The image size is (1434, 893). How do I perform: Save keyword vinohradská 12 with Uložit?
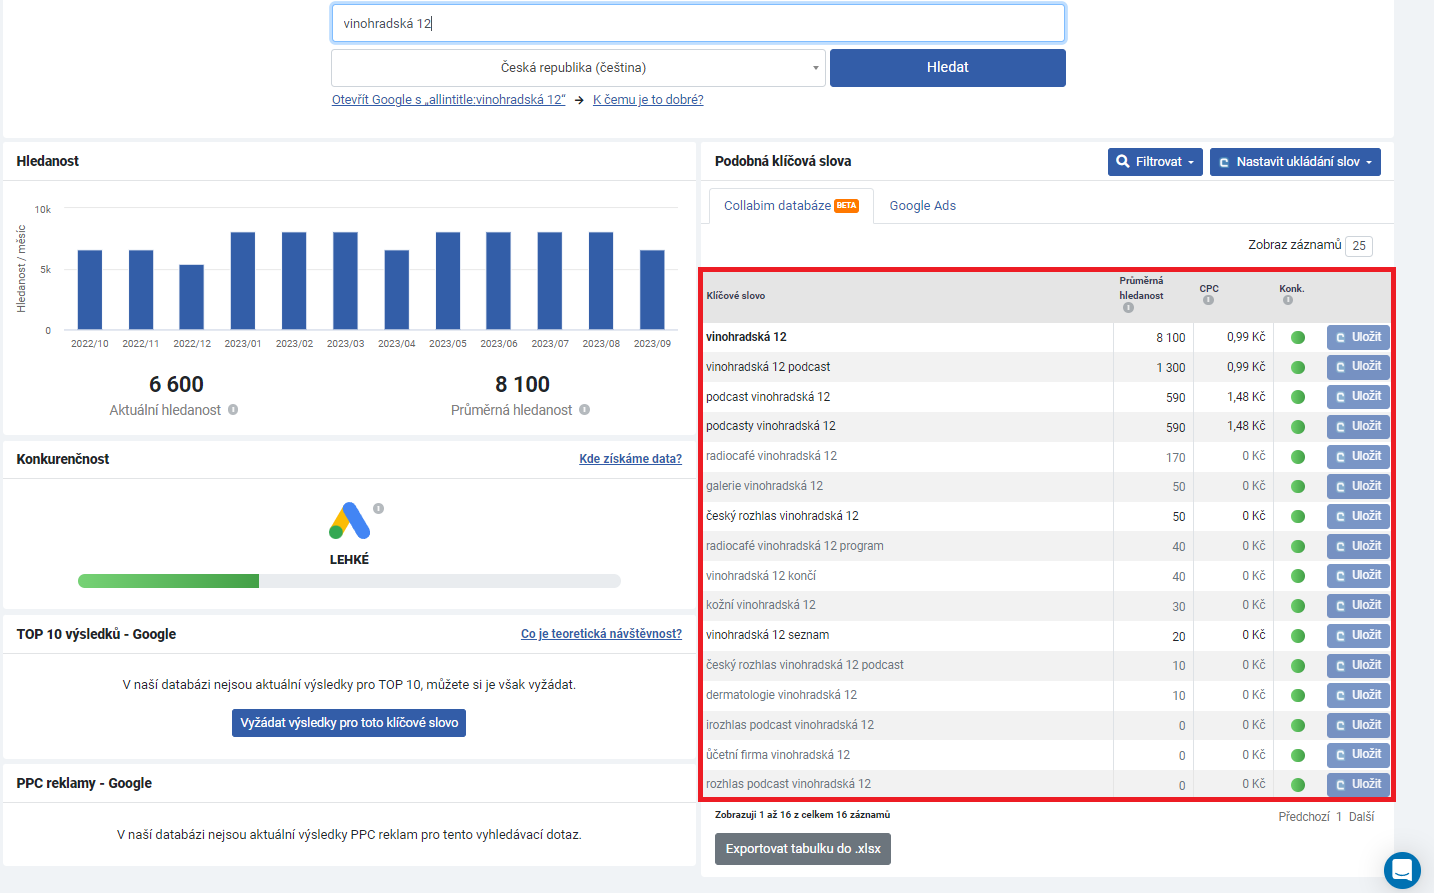[x=1358, y=337]
